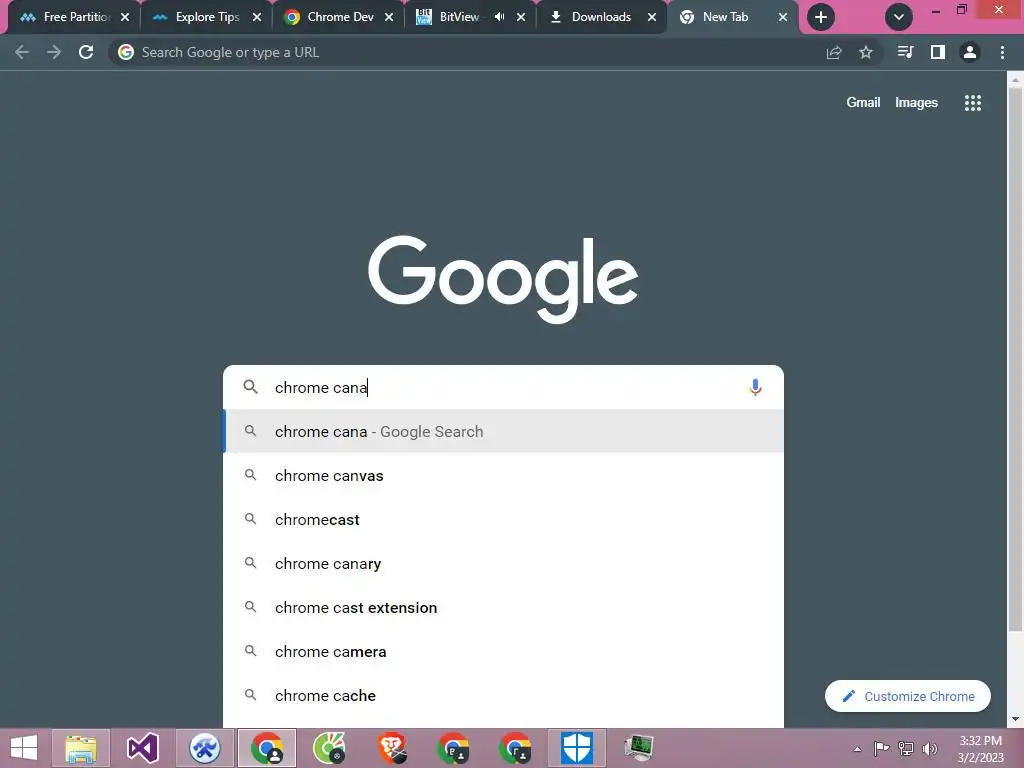Toggle the Chrome side panel

pos(938,52)
